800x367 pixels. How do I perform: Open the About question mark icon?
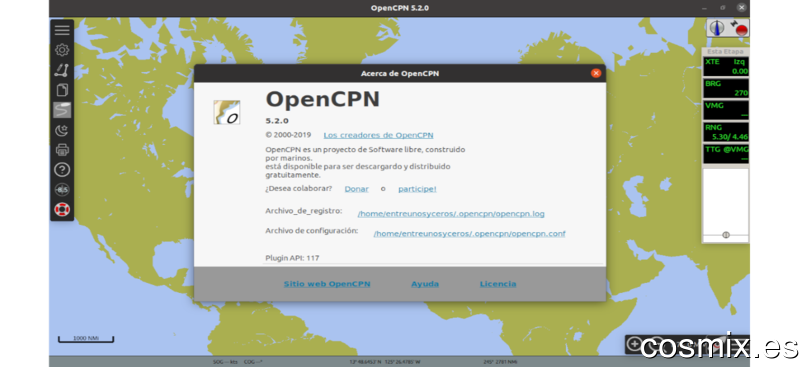62,169
